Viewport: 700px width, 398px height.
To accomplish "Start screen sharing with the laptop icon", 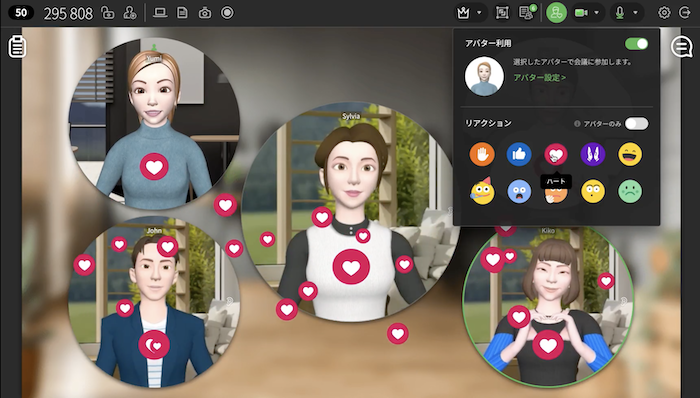I will click(x=160, y=13).
